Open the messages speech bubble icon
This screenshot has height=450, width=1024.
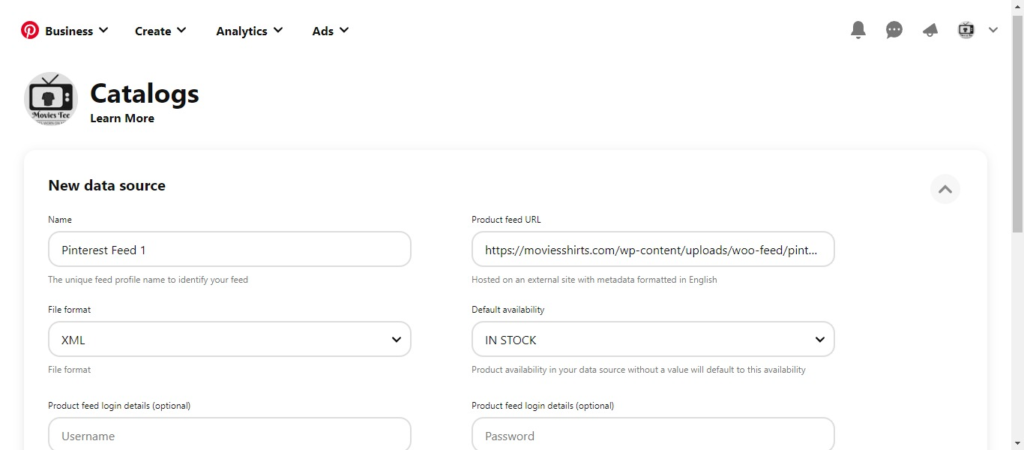coord(894,30)
